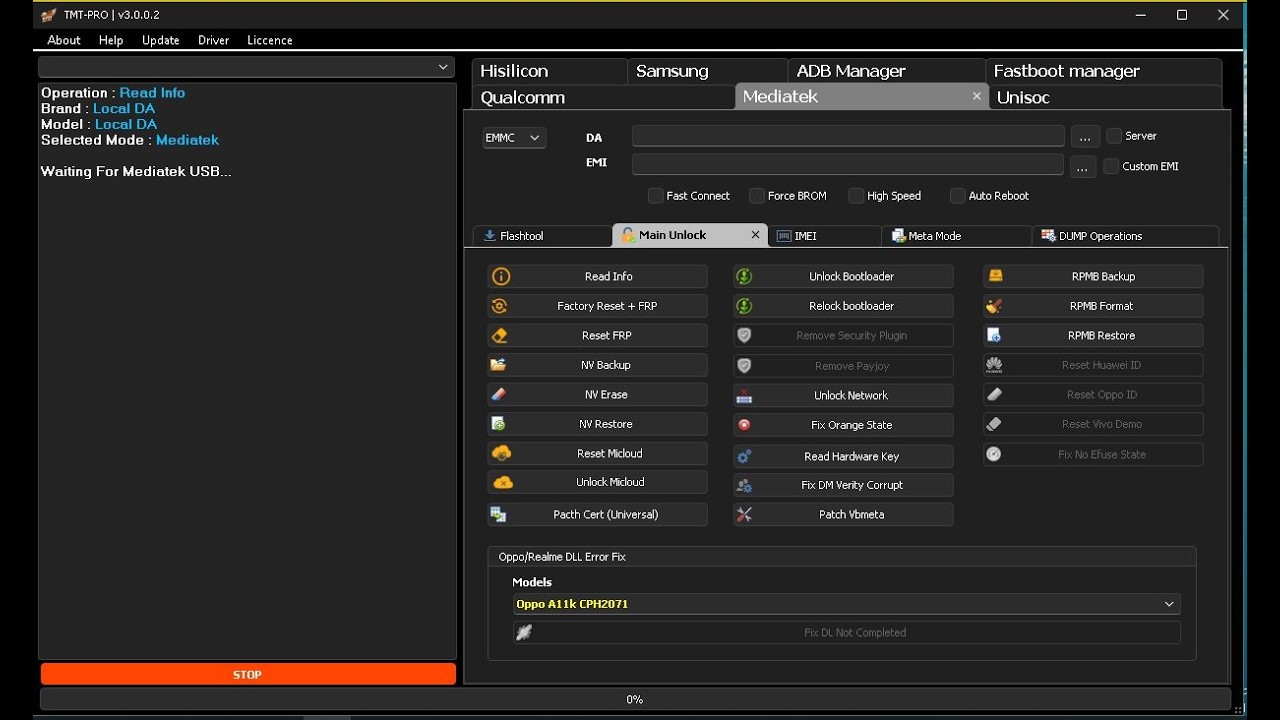Click the Reset FRP eraser icon
1280x720 pixels.
pyautogui.click(x=500, y=336)
